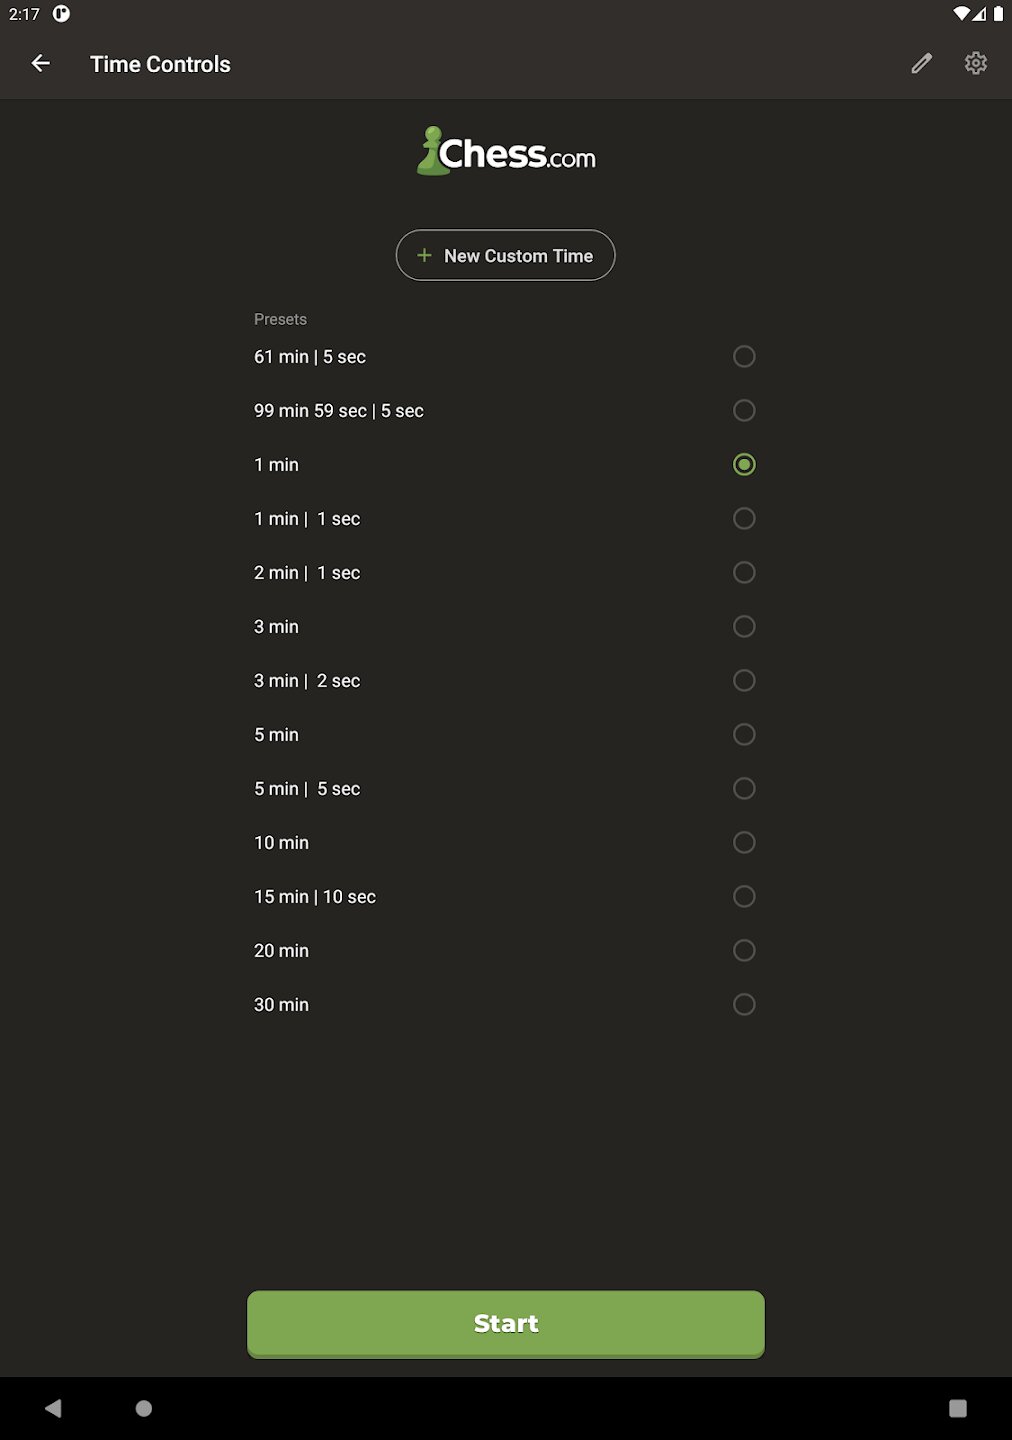Tap the Time Controls title

160,64
